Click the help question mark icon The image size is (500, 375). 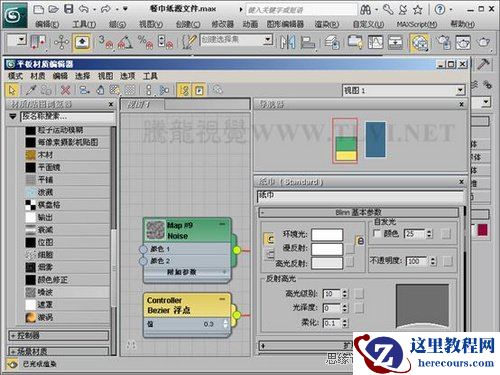[x=440, y=9]
